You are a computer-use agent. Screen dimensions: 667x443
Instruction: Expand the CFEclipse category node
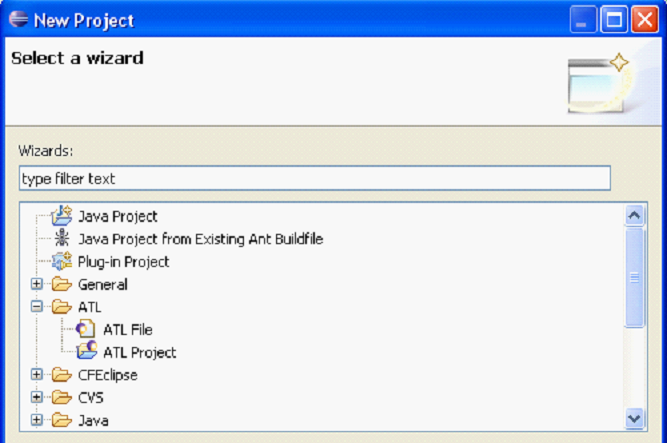37,375
